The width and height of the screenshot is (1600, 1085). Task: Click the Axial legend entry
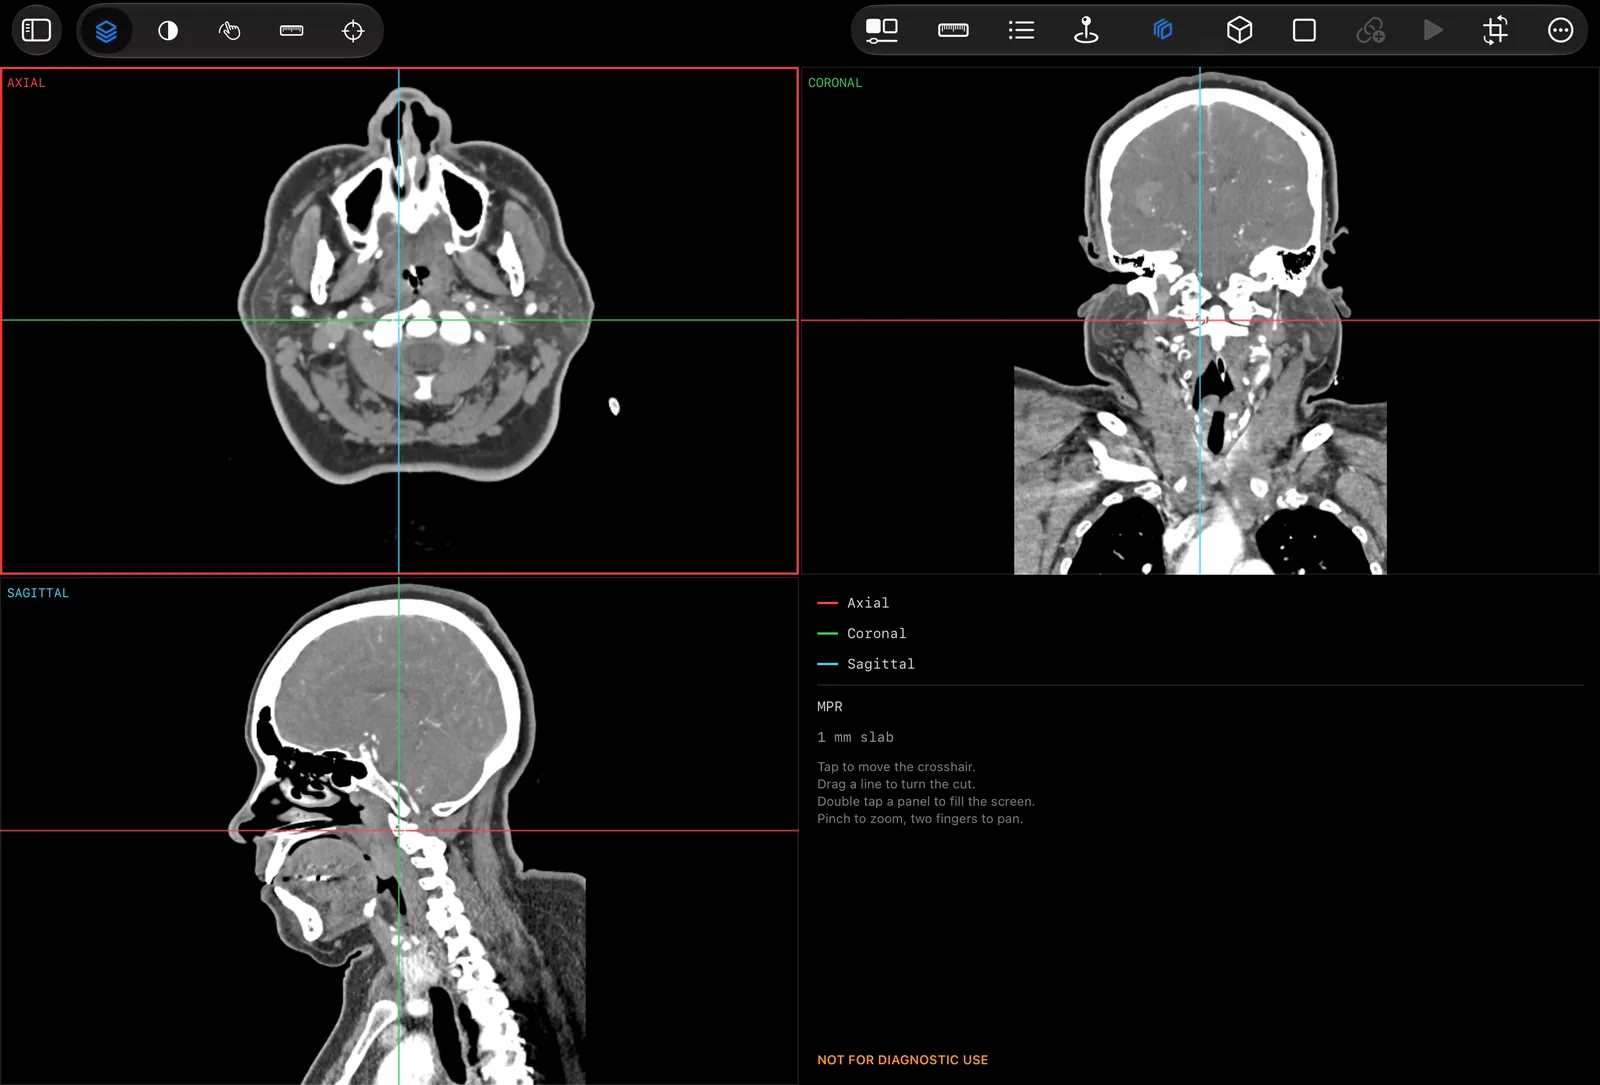tap(853, 603)
